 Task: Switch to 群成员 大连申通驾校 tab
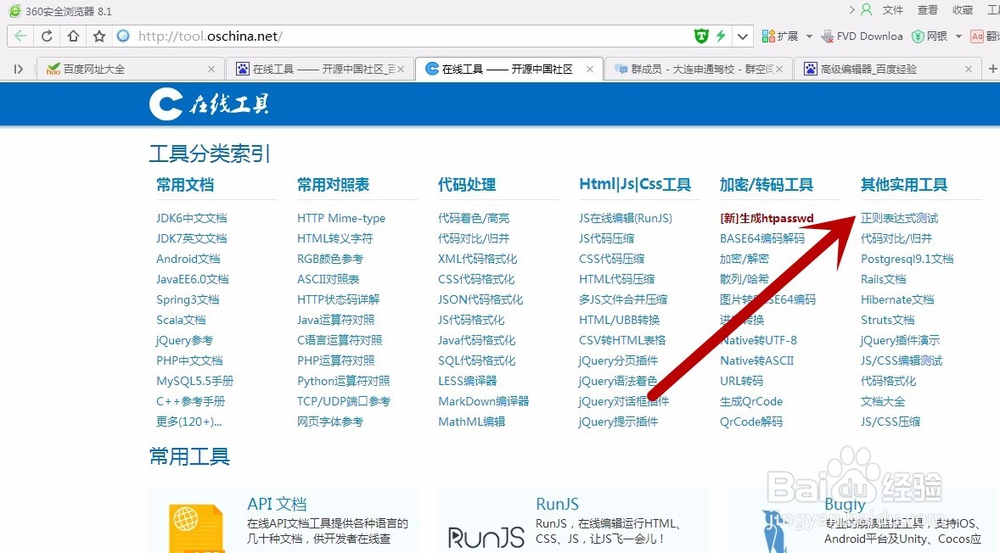pos(700,69)
